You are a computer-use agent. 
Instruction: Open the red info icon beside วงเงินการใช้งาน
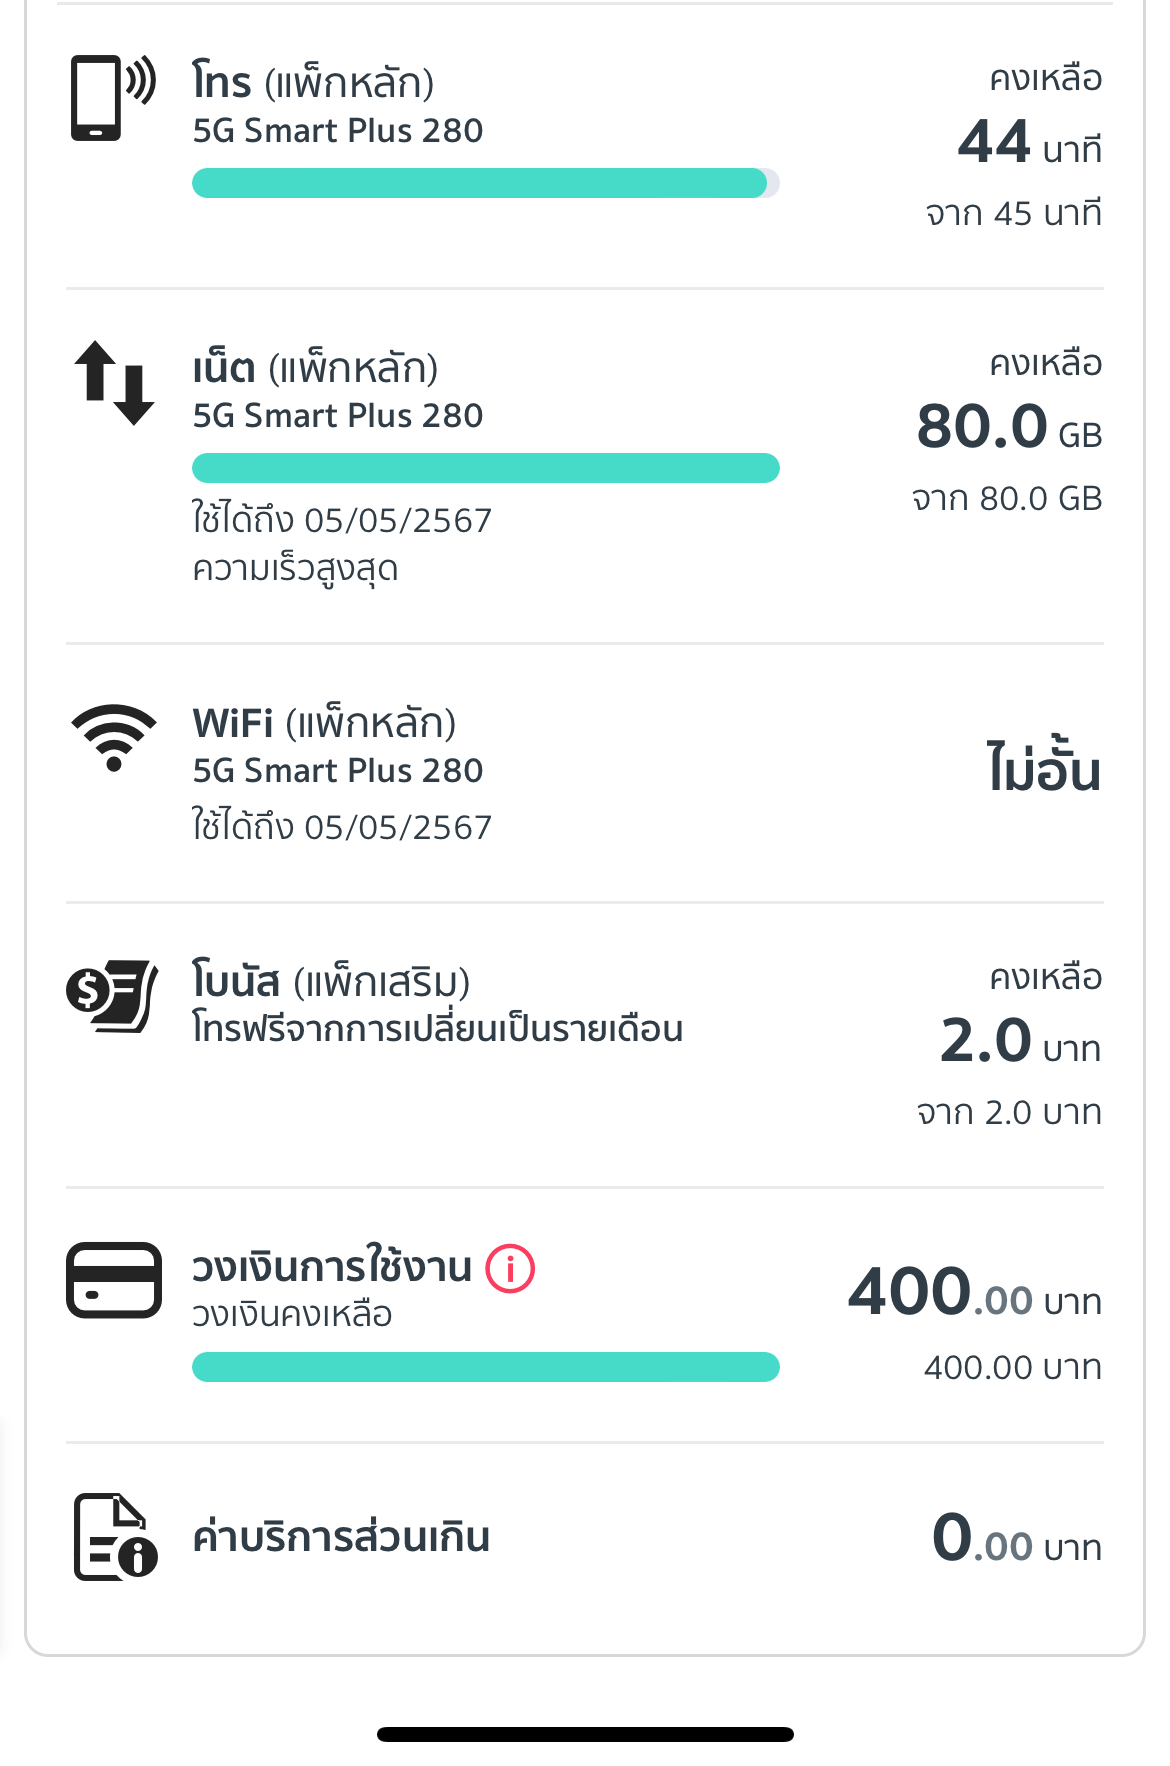tap(510, 1269)
